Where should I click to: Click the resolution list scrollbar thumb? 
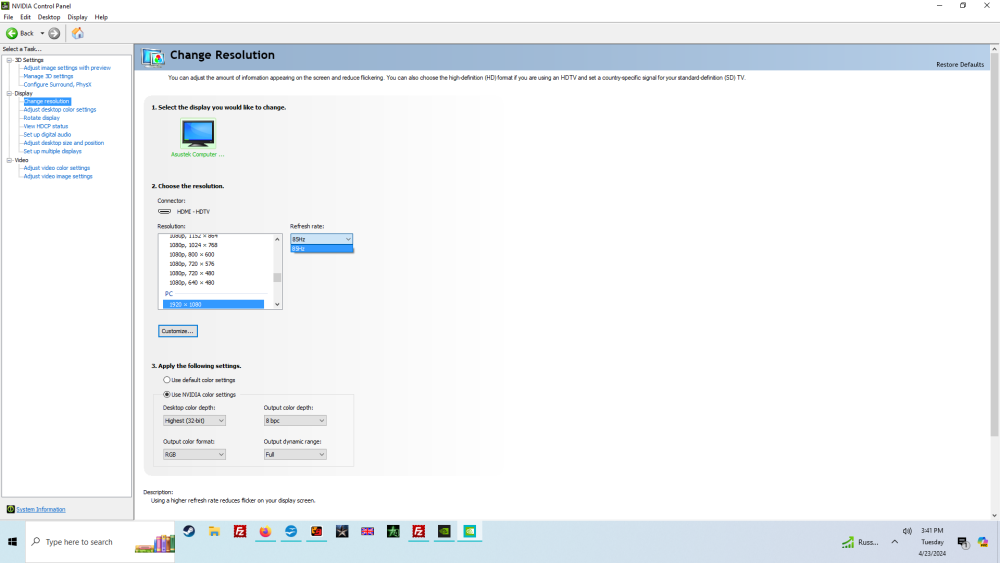click(x=277, y=278)
